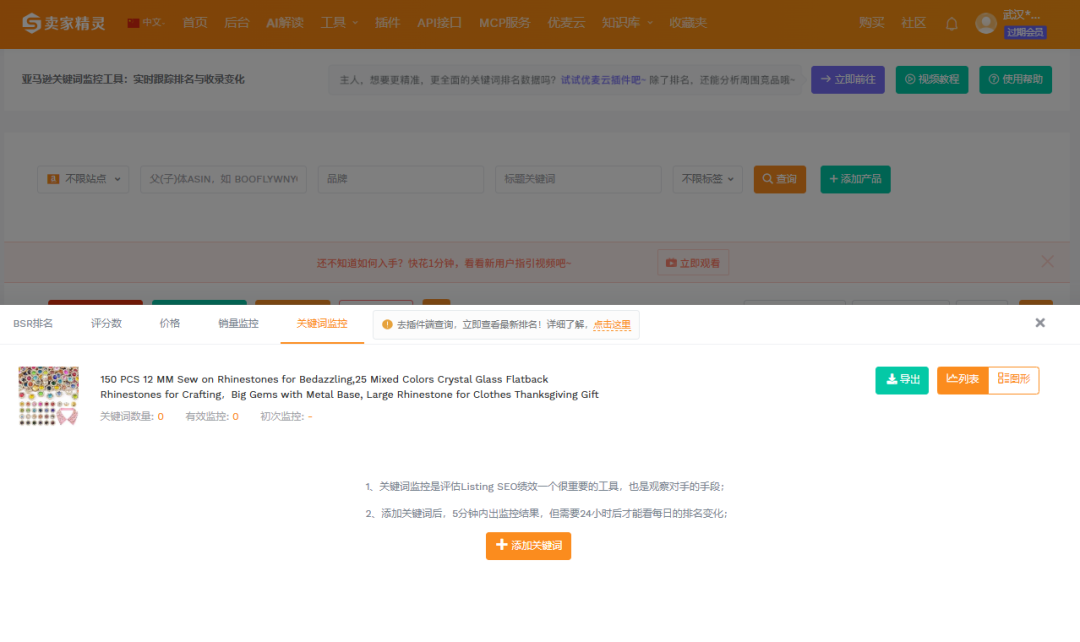Screen dimensions: 1080x642
Task: Focus the 品牌 input field
Action: click(x=401, y=179)
